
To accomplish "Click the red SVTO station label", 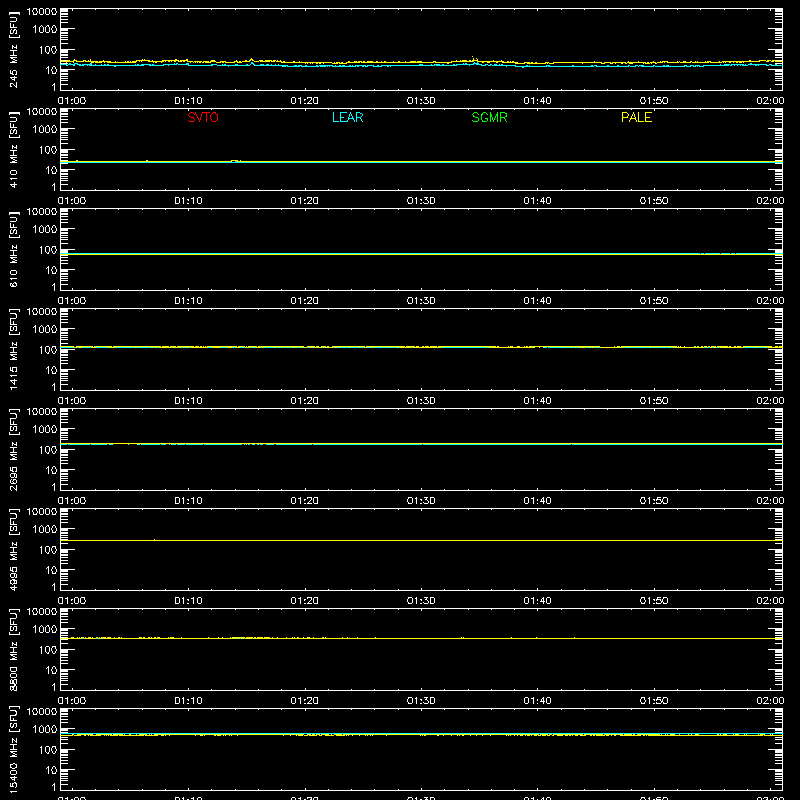I will [x=203, y=117].
